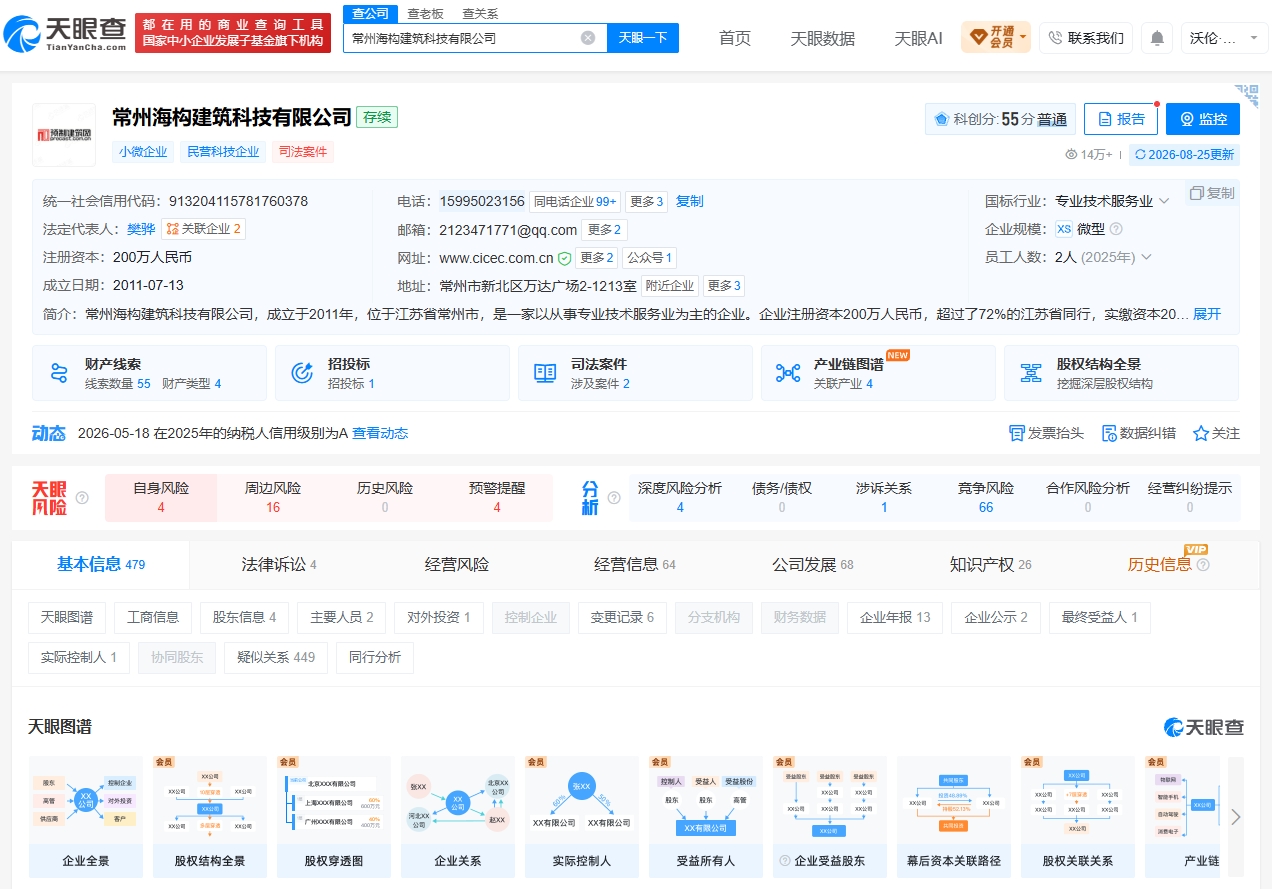Click help icon next to 天眼风险

82,497
